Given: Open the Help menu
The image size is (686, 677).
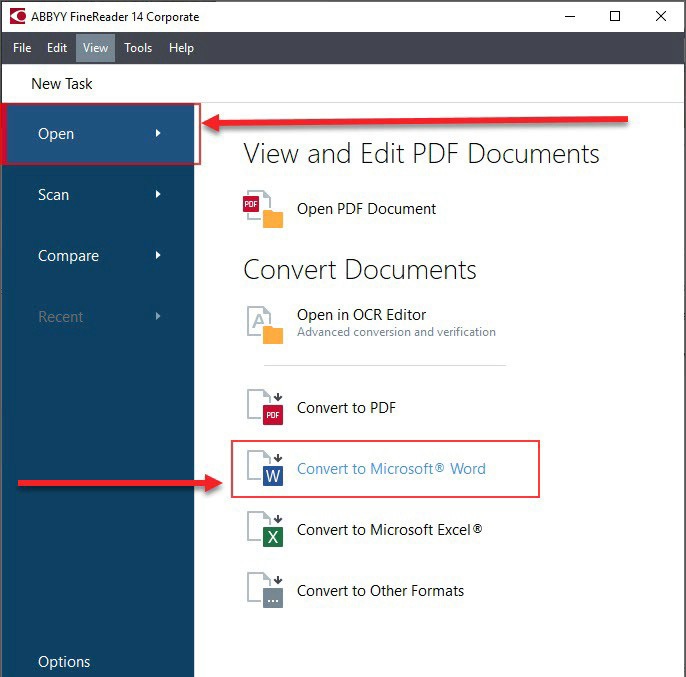Looking at the screenshot, I should [x=181, y=48].
